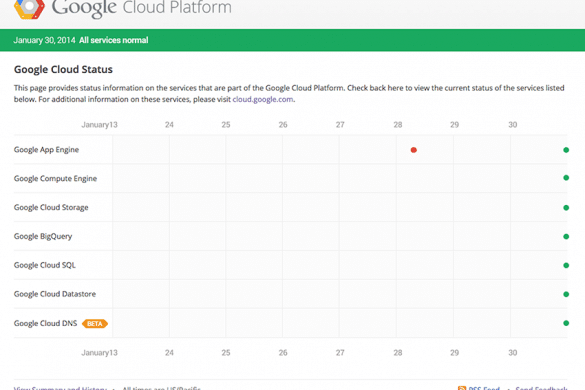Click the green status dot for Google Cloud Datastore

pos(566,294)
